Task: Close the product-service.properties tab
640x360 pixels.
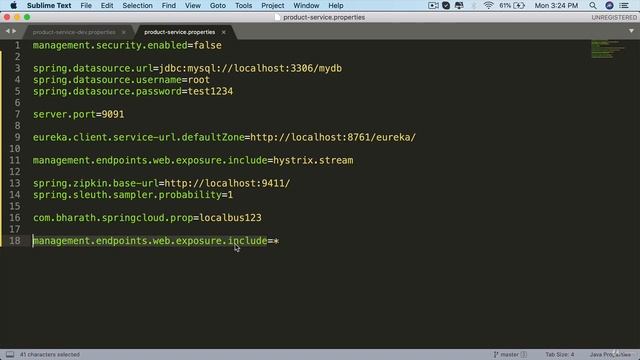Action: click(223, 32)
